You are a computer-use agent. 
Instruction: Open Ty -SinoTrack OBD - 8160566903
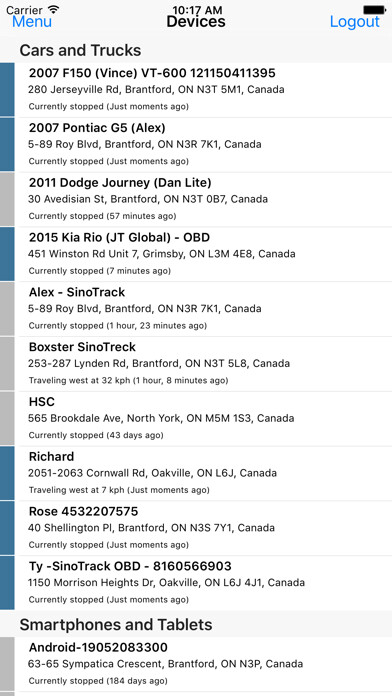click(196, 583)
